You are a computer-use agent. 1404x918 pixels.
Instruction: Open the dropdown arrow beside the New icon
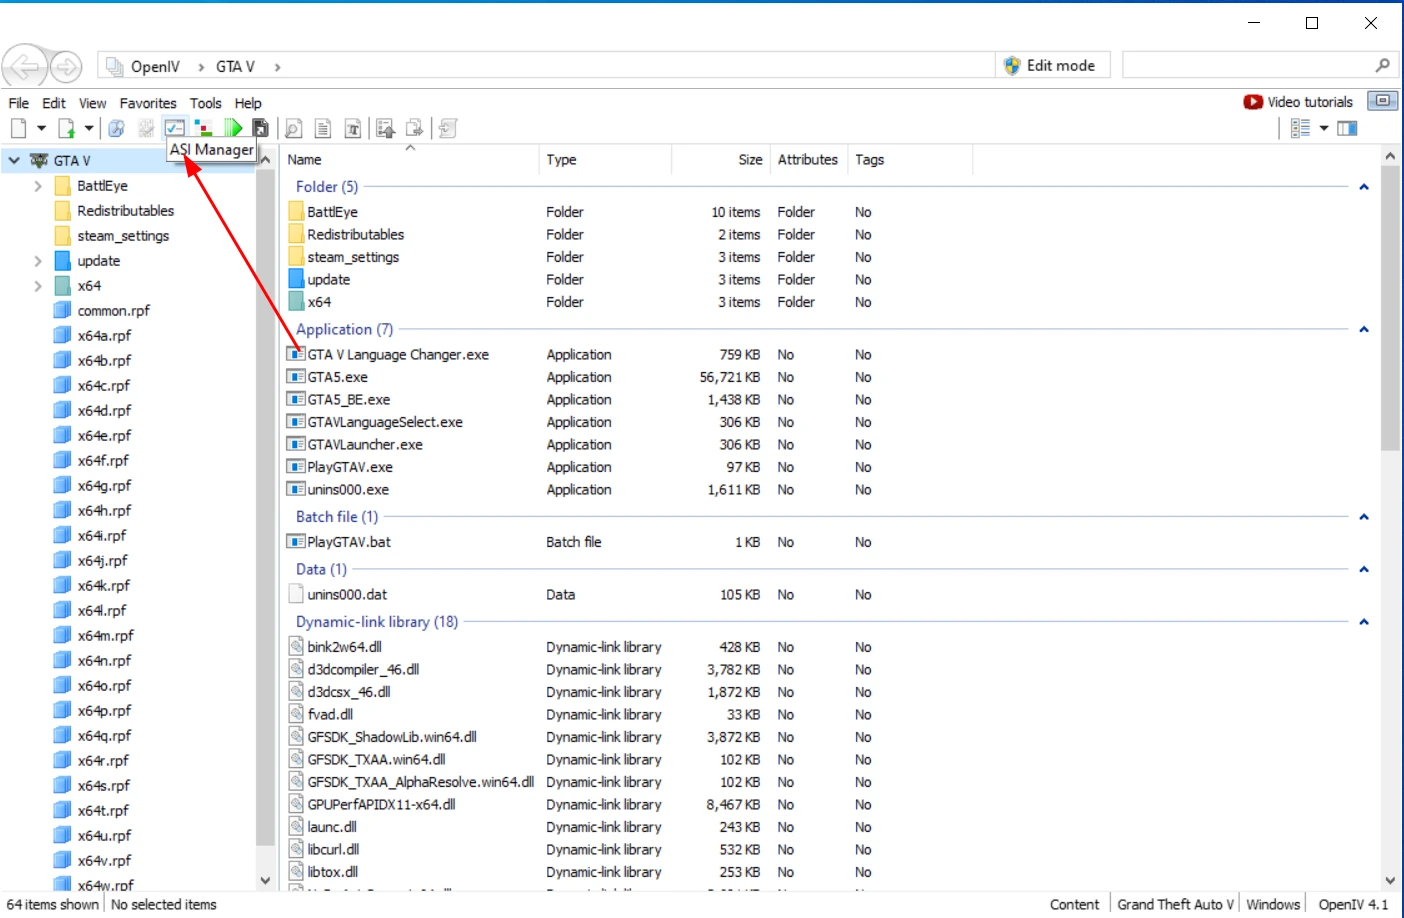41,128
